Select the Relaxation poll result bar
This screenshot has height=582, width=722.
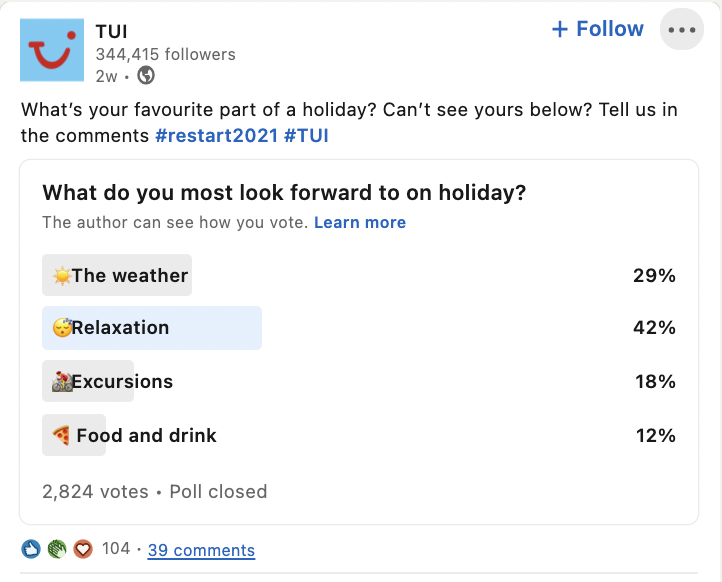(152, 328)
